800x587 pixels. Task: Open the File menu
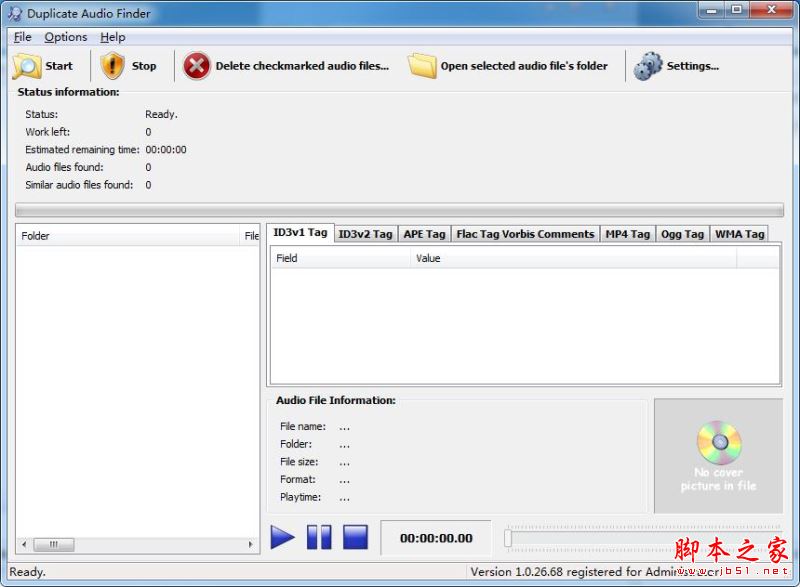(22, 37)
